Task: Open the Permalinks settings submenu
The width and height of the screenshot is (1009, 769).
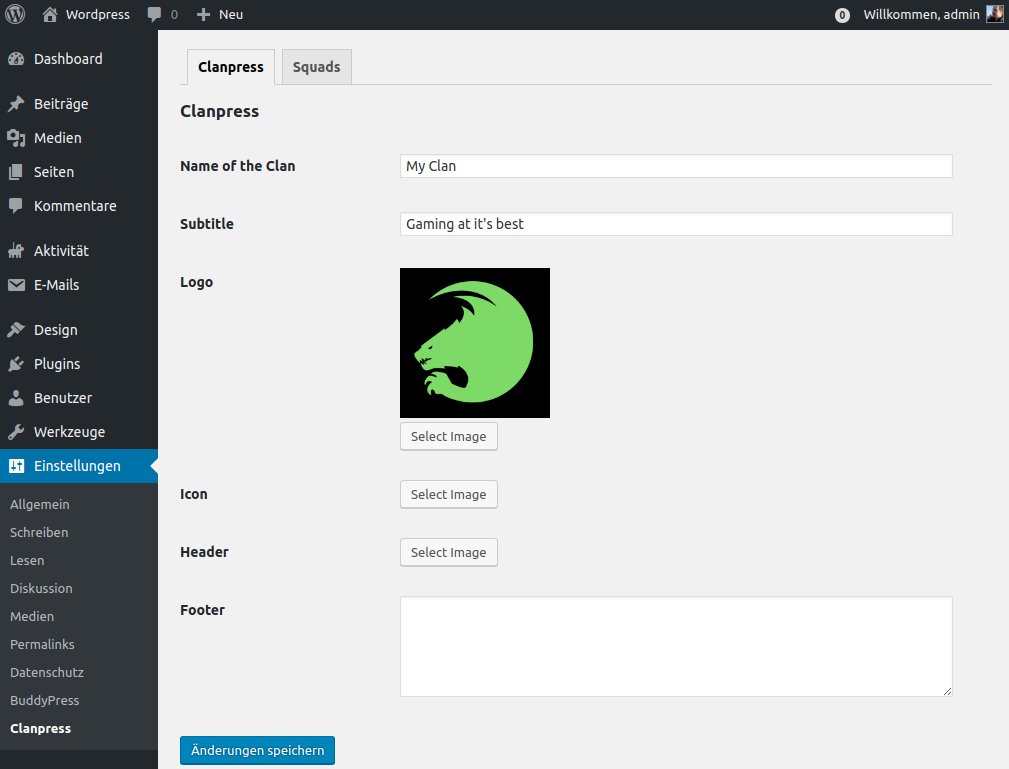Action: pyautogui.click(x=42, y=644)
